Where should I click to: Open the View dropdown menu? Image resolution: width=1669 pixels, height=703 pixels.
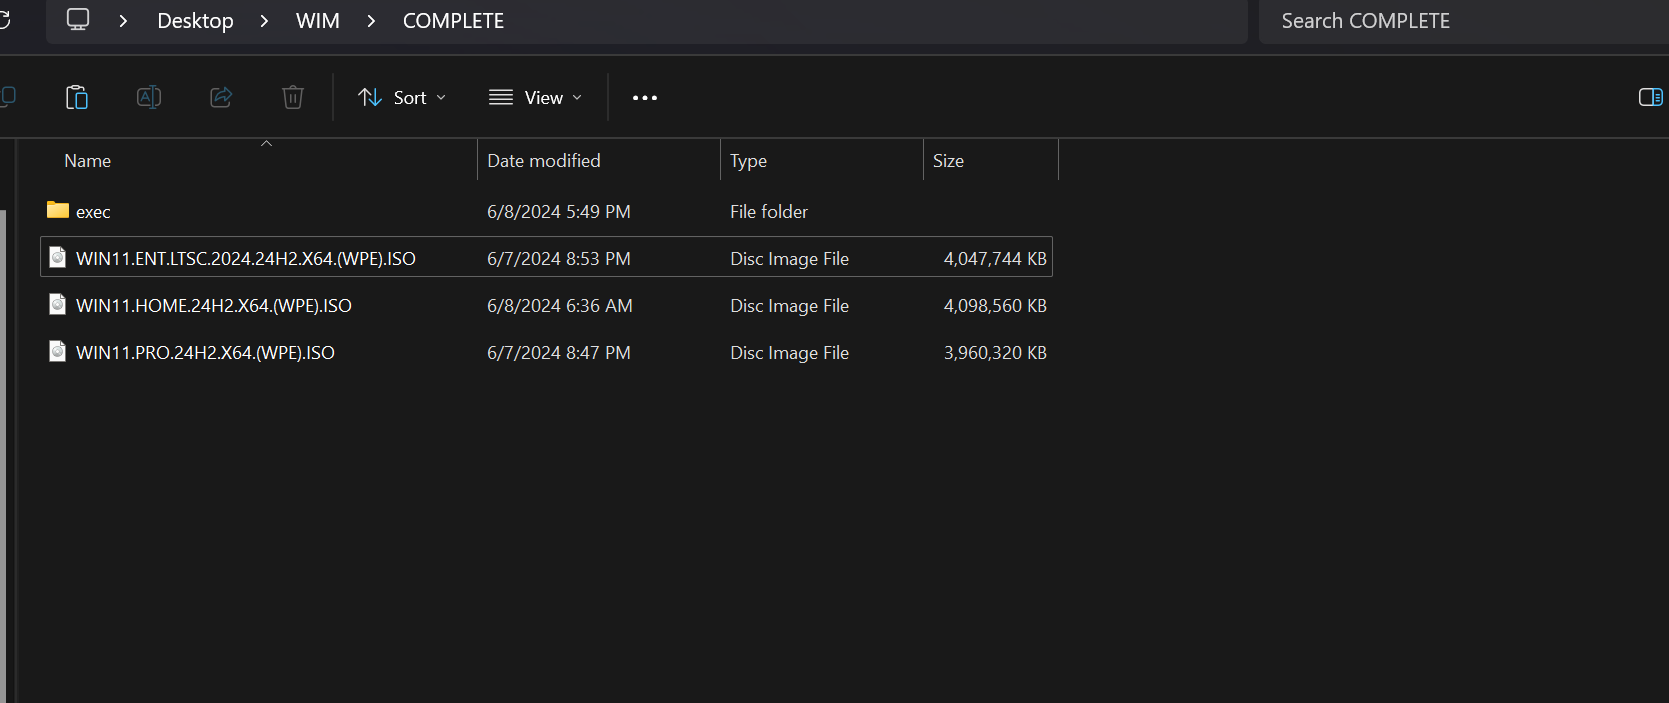(535, 97)
